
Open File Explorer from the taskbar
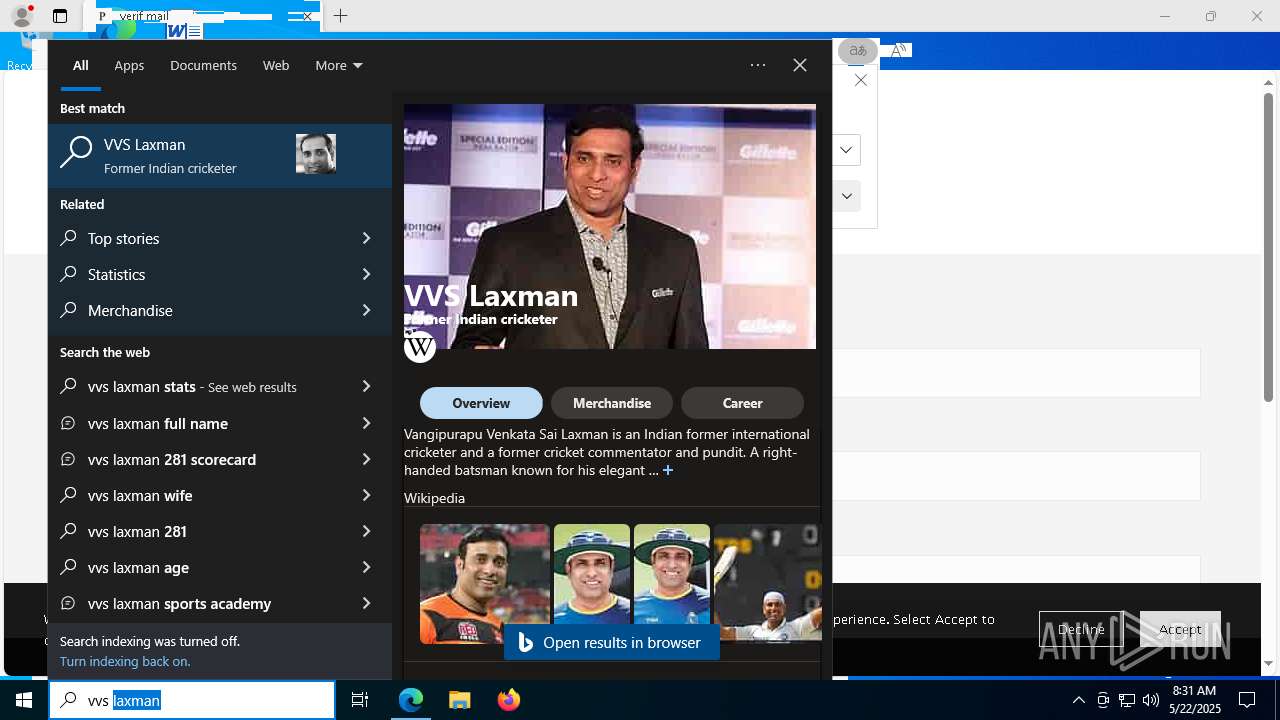pyautogui.click(x=460, y=700)
